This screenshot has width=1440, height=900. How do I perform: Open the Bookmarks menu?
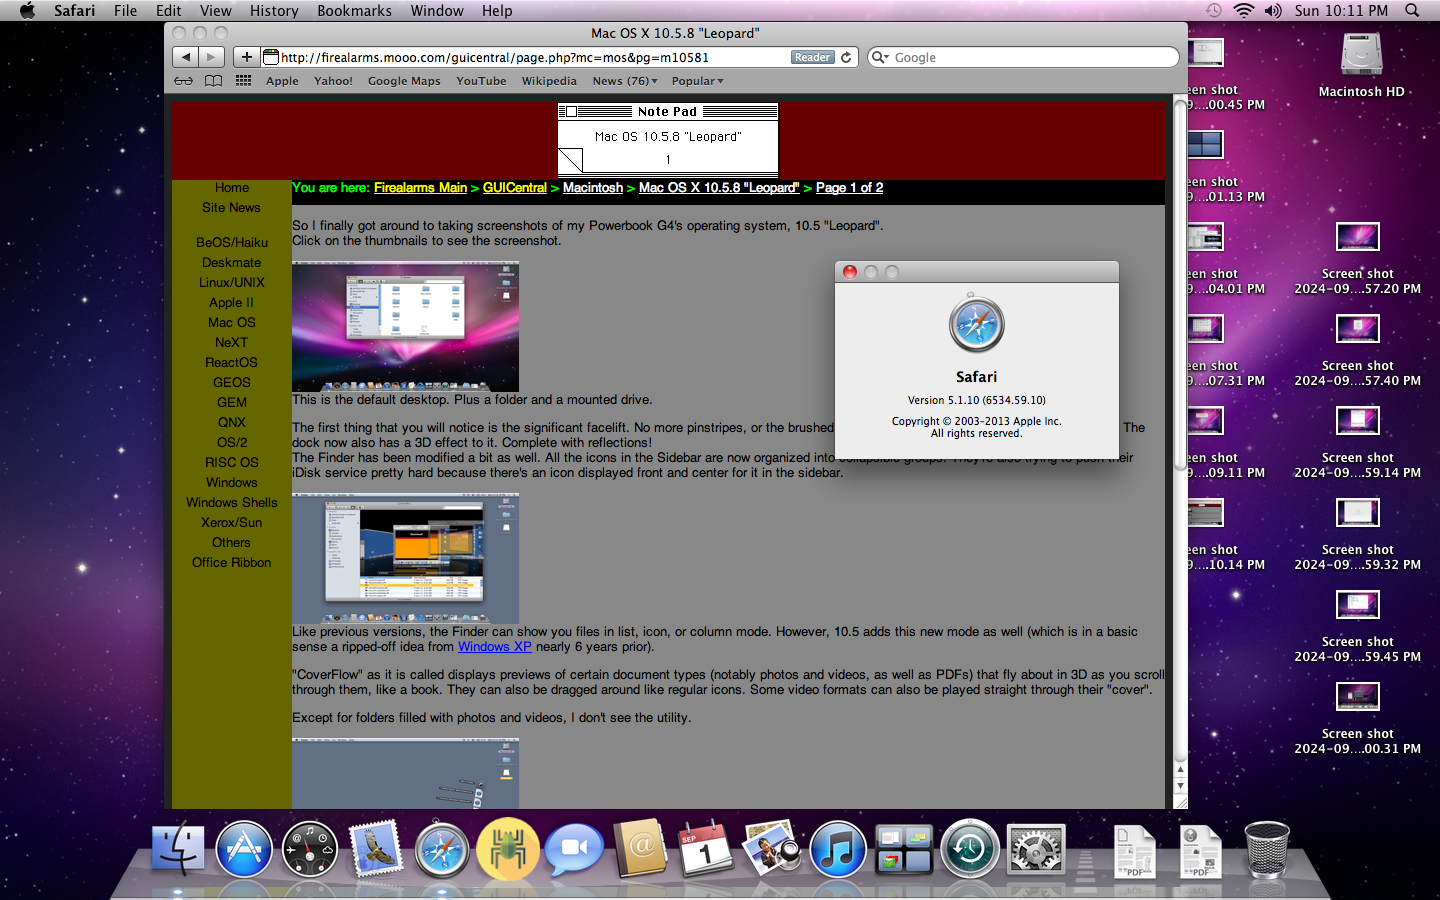coord(354,10)
